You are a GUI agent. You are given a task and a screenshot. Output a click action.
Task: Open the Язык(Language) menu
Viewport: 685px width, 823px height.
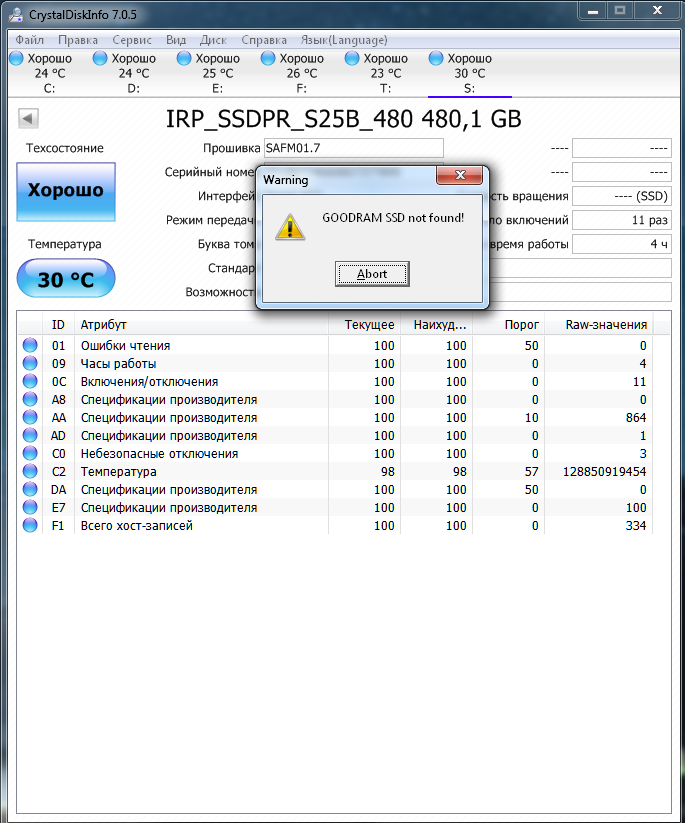coord(344,40)
